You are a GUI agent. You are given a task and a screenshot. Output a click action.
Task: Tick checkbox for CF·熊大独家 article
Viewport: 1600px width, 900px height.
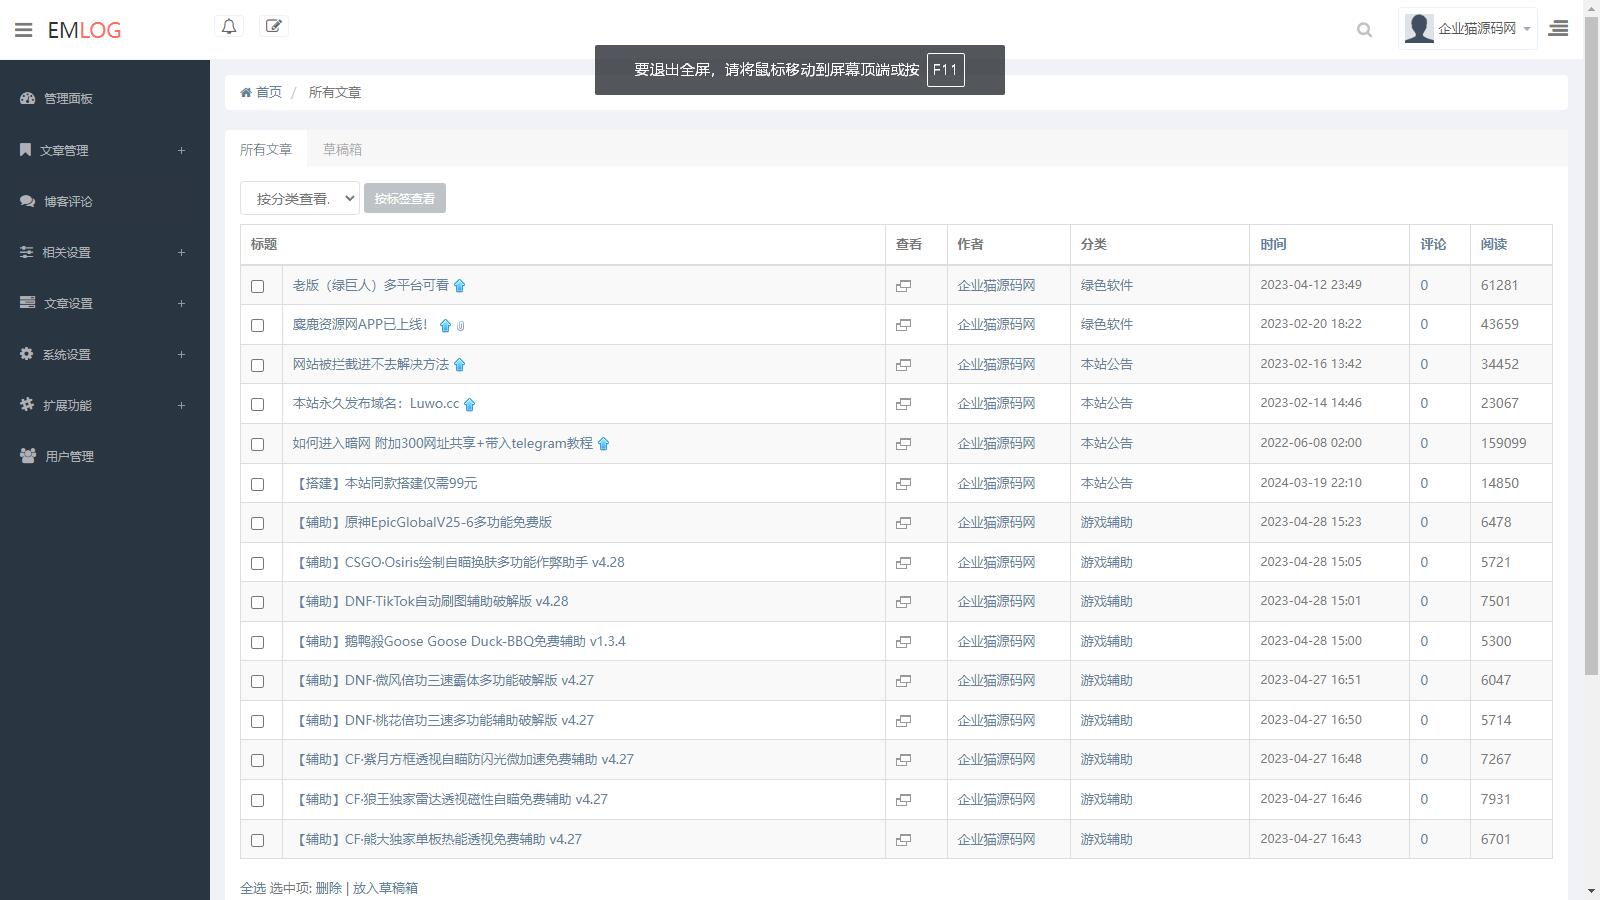point(258,840)
